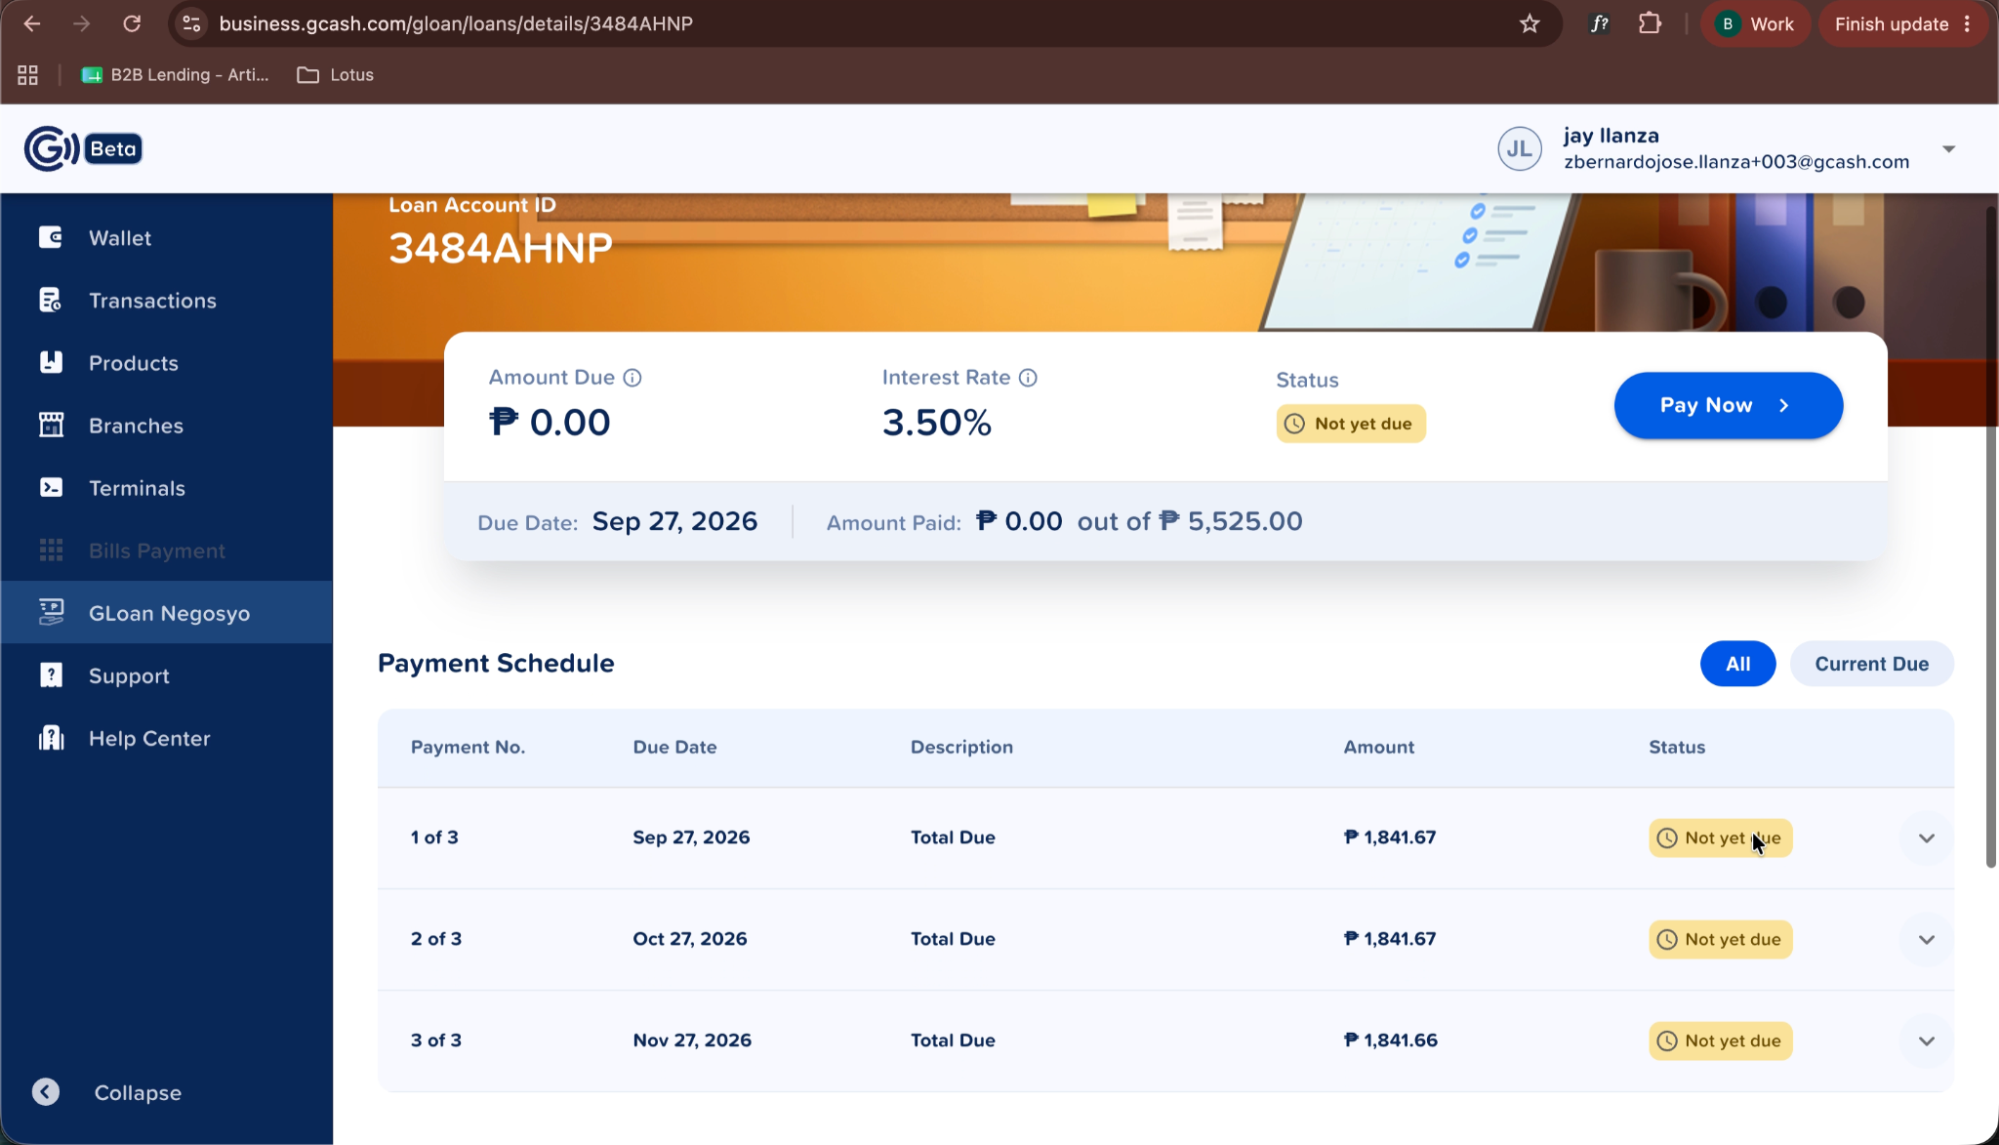
Task: Click the Amount column header
Action: coord(1378,747)
